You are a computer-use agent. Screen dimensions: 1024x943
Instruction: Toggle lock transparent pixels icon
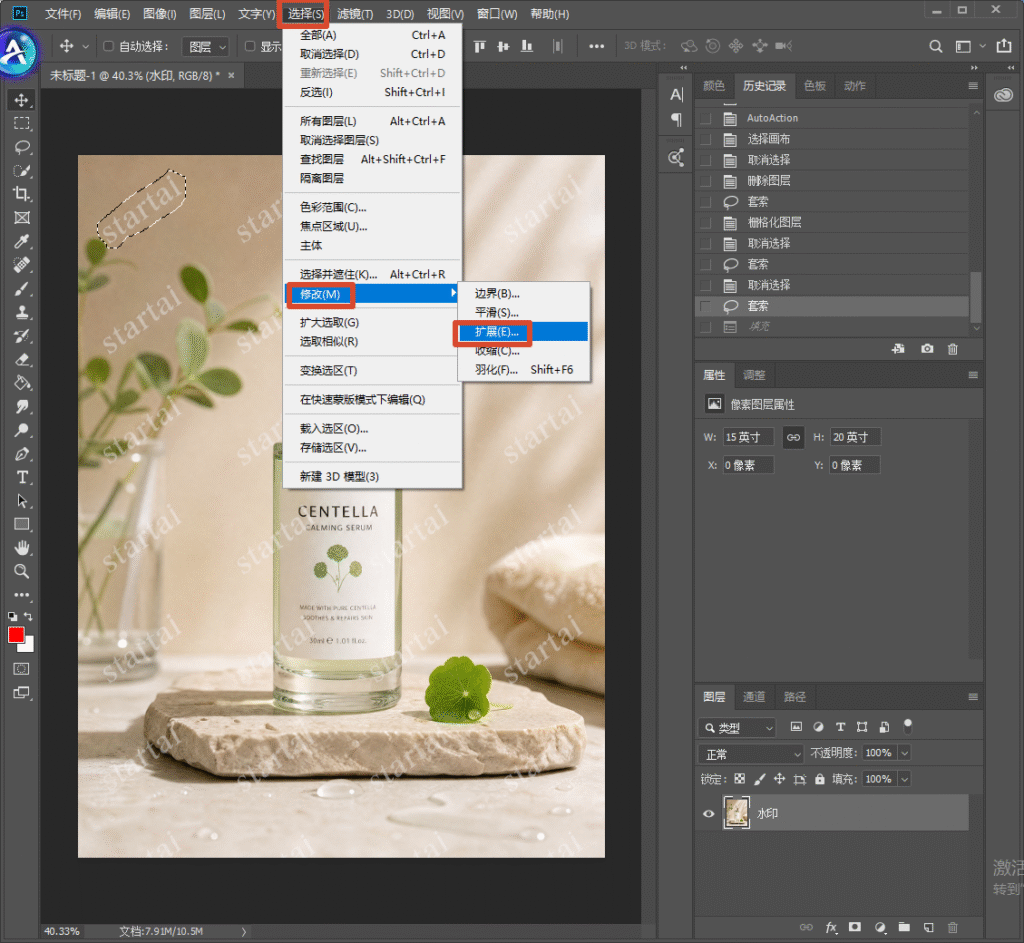(739, 779)
